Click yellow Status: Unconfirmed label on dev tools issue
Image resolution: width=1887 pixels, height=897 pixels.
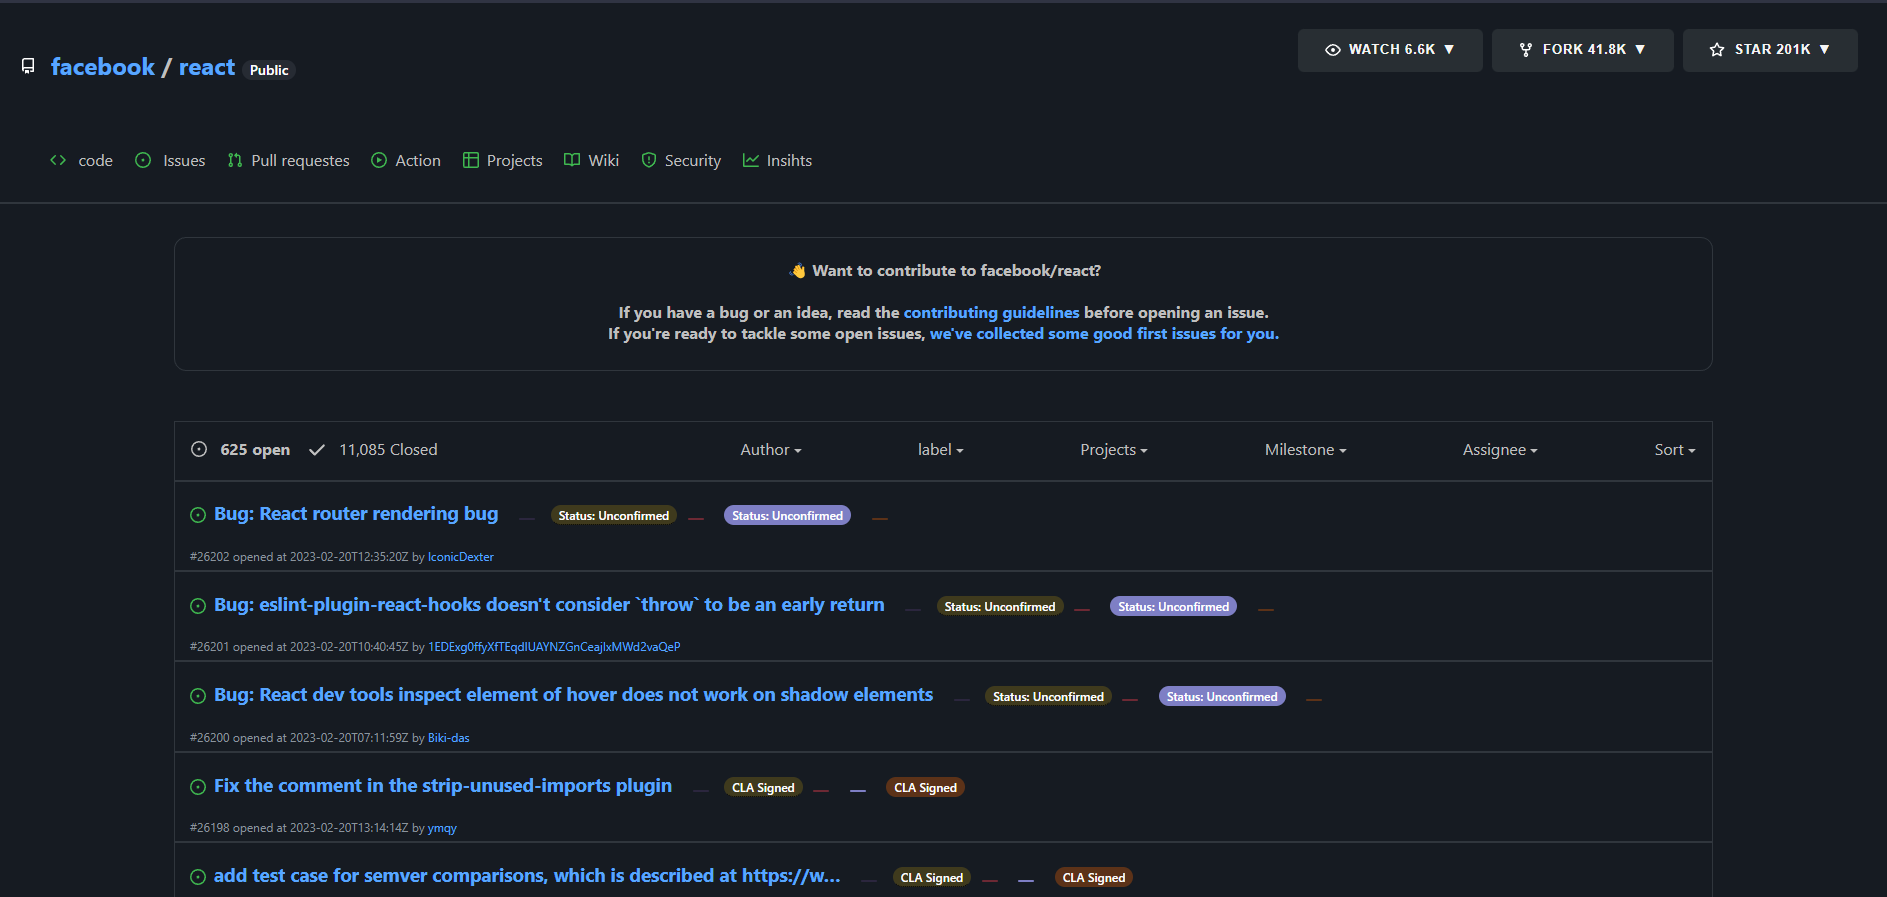click(1048, 697)
